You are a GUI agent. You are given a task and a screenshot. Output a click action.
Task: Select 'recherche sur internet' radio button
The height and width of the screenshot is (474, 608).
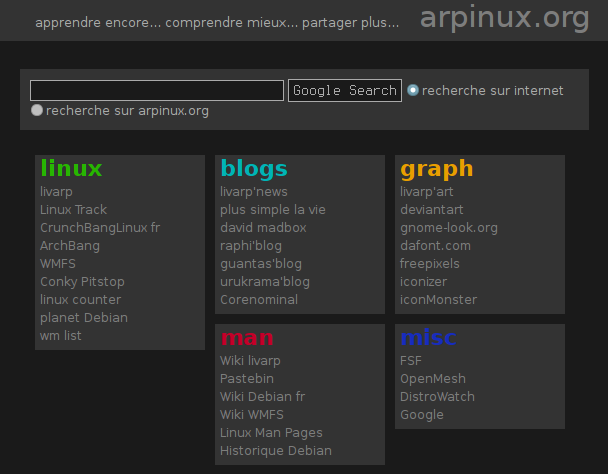point(413,90)
